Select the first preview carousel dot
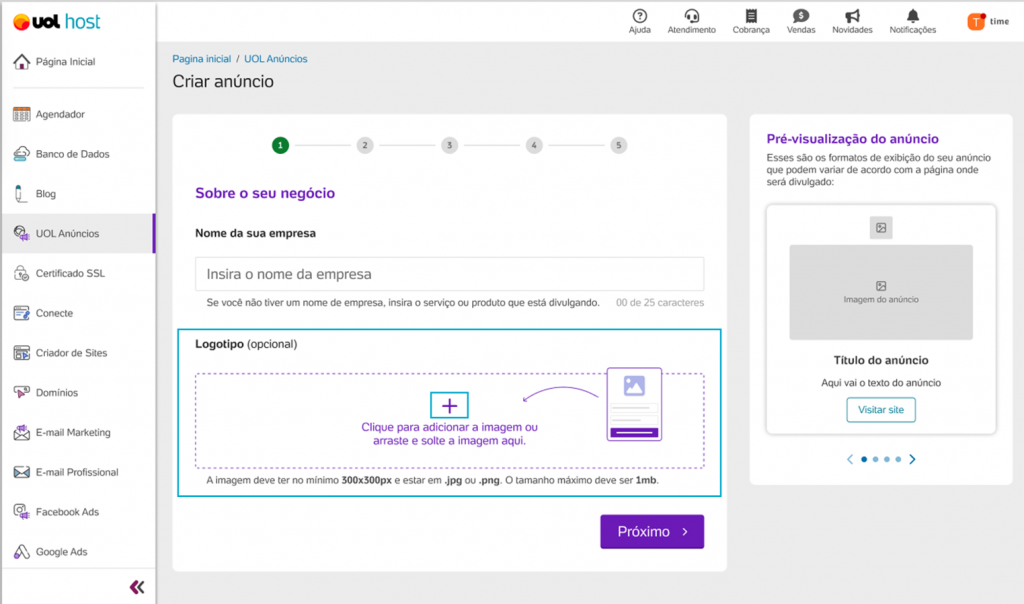 864,460
